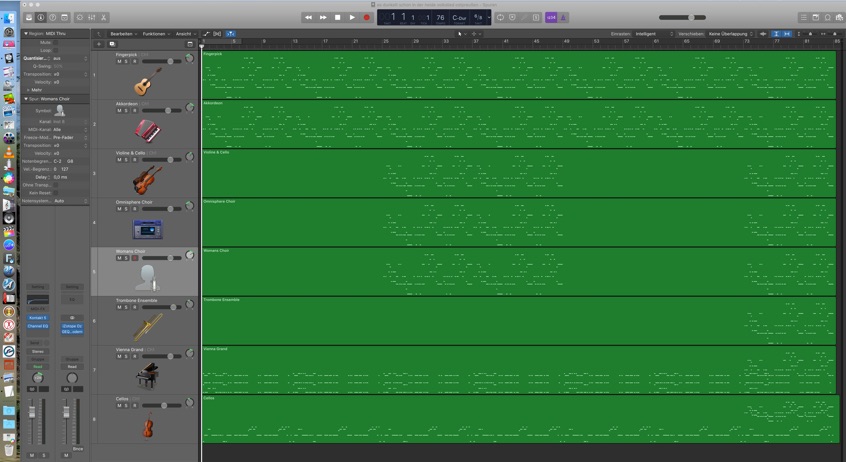
Task: Open the Toolbar display icon
Action: tap(64, 17)
